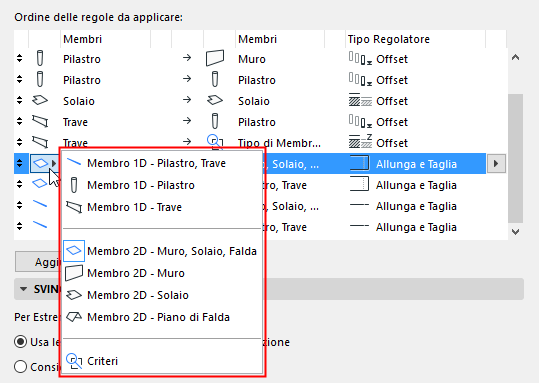Click the first Membri column header

105,39
